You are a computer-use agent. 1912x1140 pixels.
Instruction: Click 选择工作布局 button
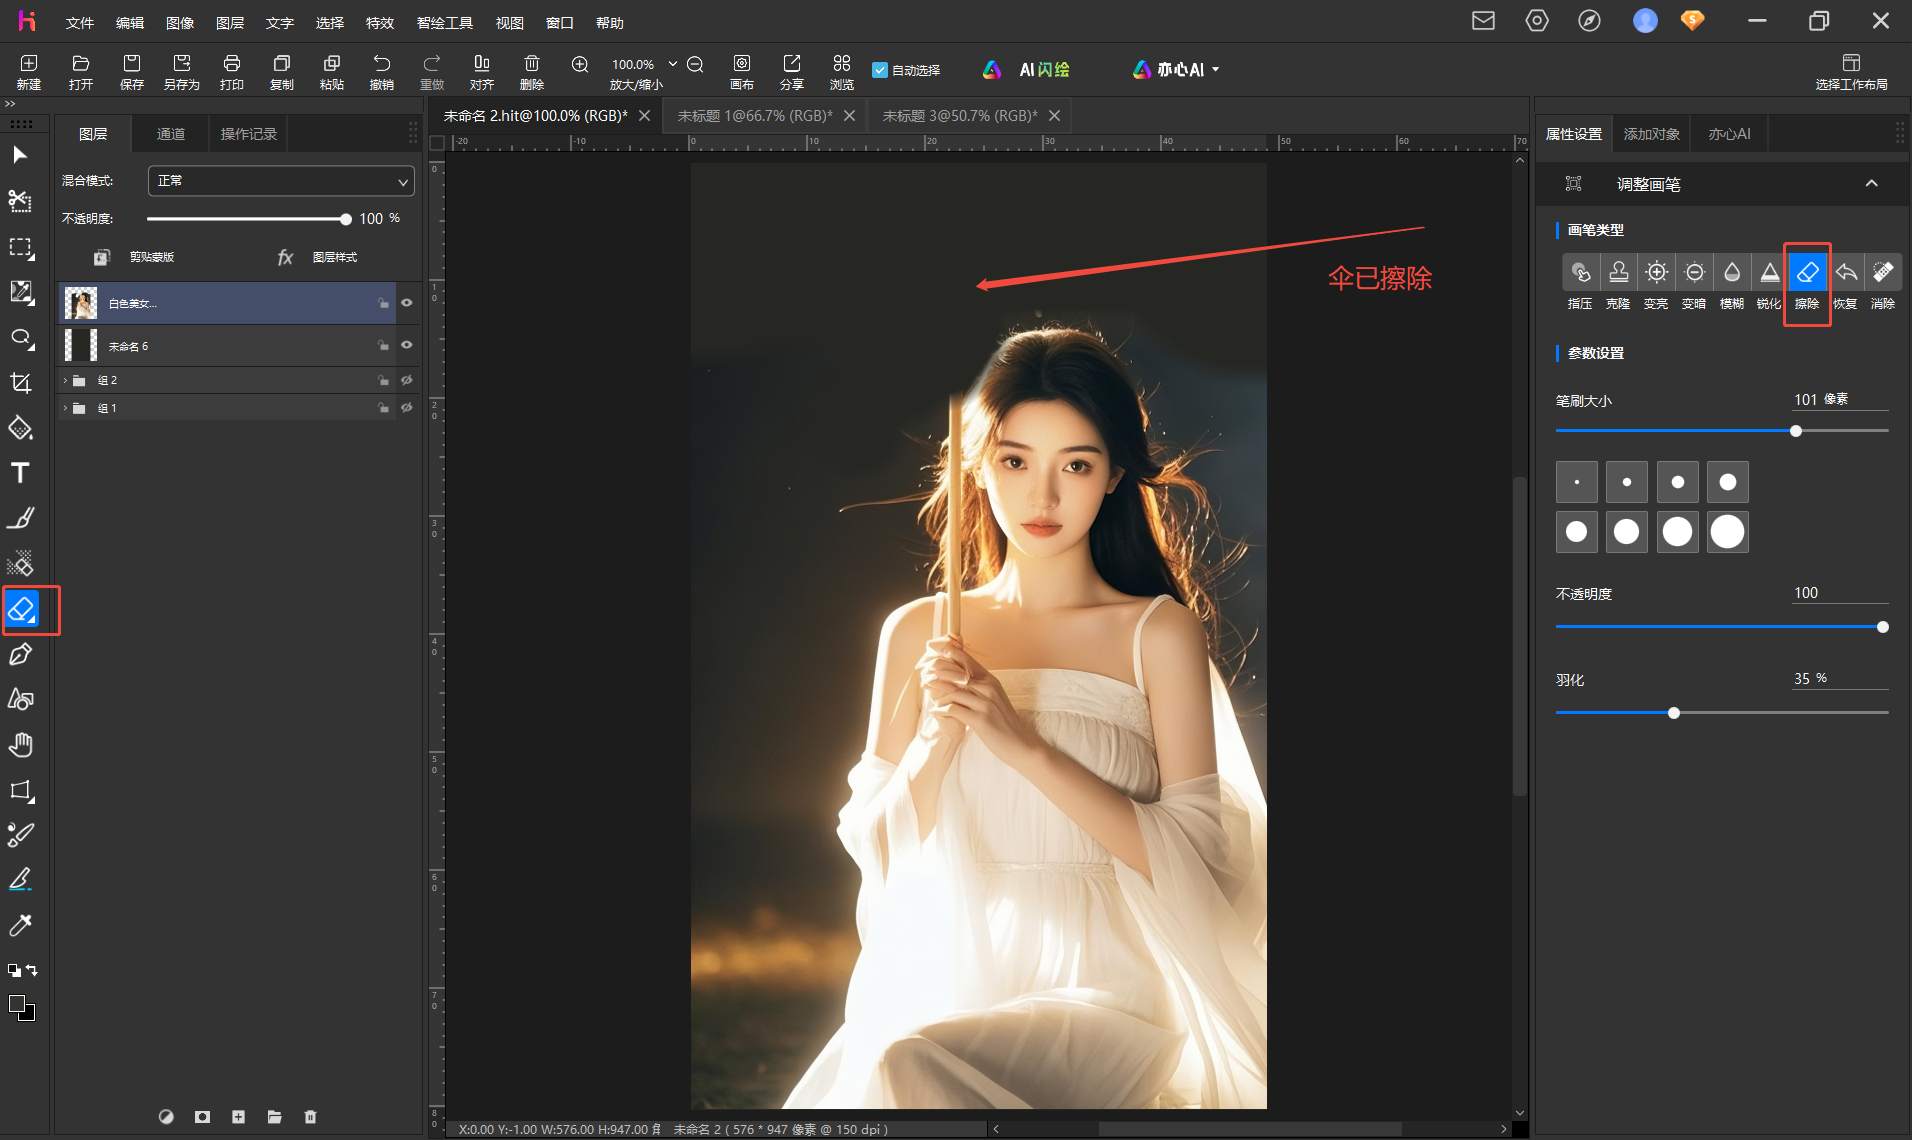pos(1851,72)
